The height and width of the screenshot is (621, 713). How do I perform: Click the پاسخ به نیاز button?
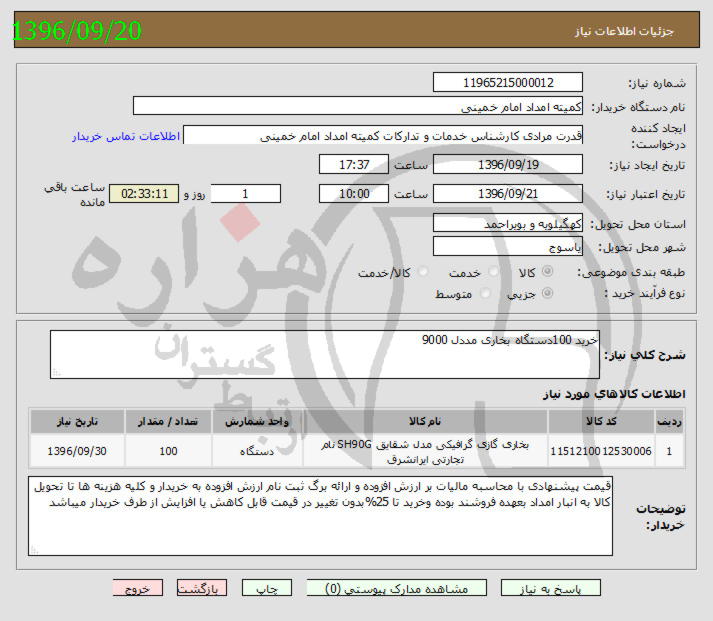(x=551, y=588)
